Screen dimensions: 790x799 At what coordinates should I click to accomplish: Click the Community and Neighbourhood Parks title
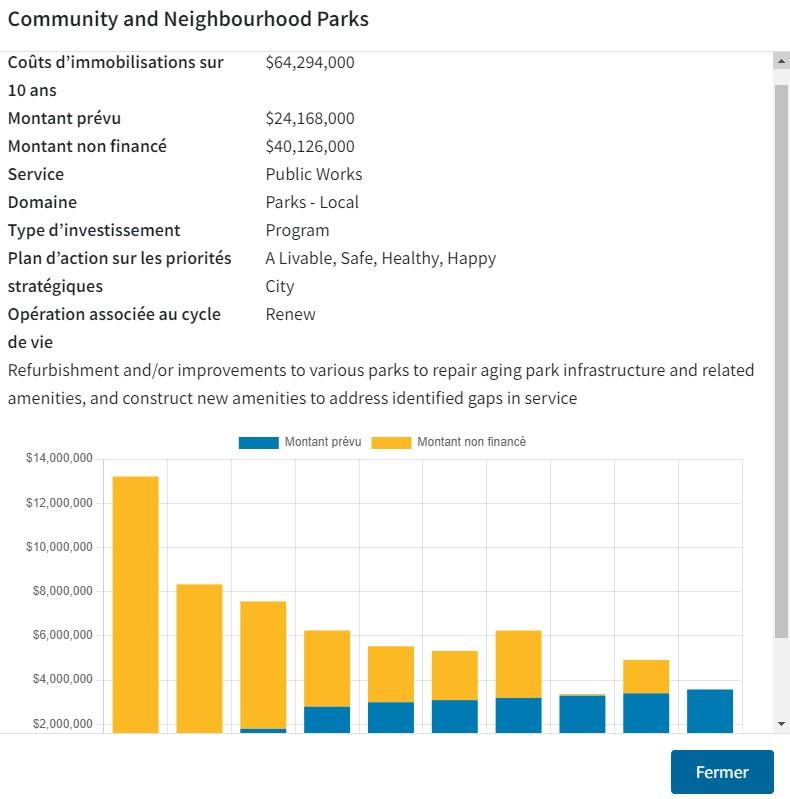click(x=188, y=19)
